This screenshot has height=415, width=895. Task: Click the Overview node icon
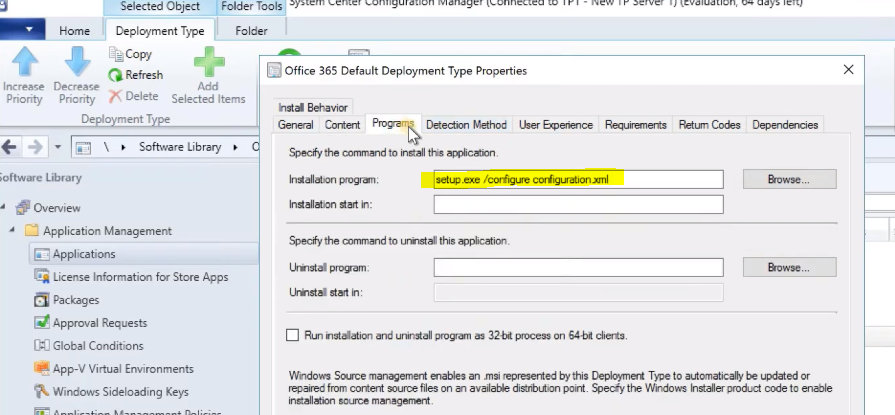tap(23, 208)
